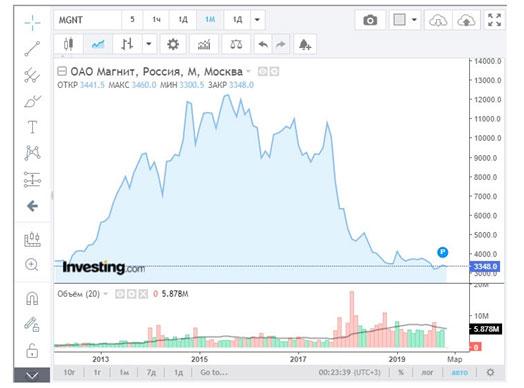Open the interval dropdown arrow
524x388 pixels.
point(257,20)
